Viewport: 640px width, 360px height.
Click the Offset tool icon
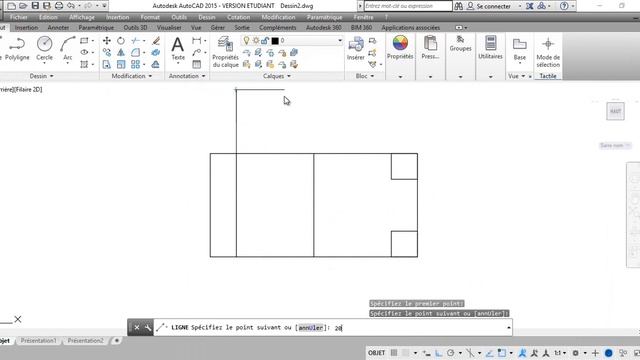[x=156, y=64]
